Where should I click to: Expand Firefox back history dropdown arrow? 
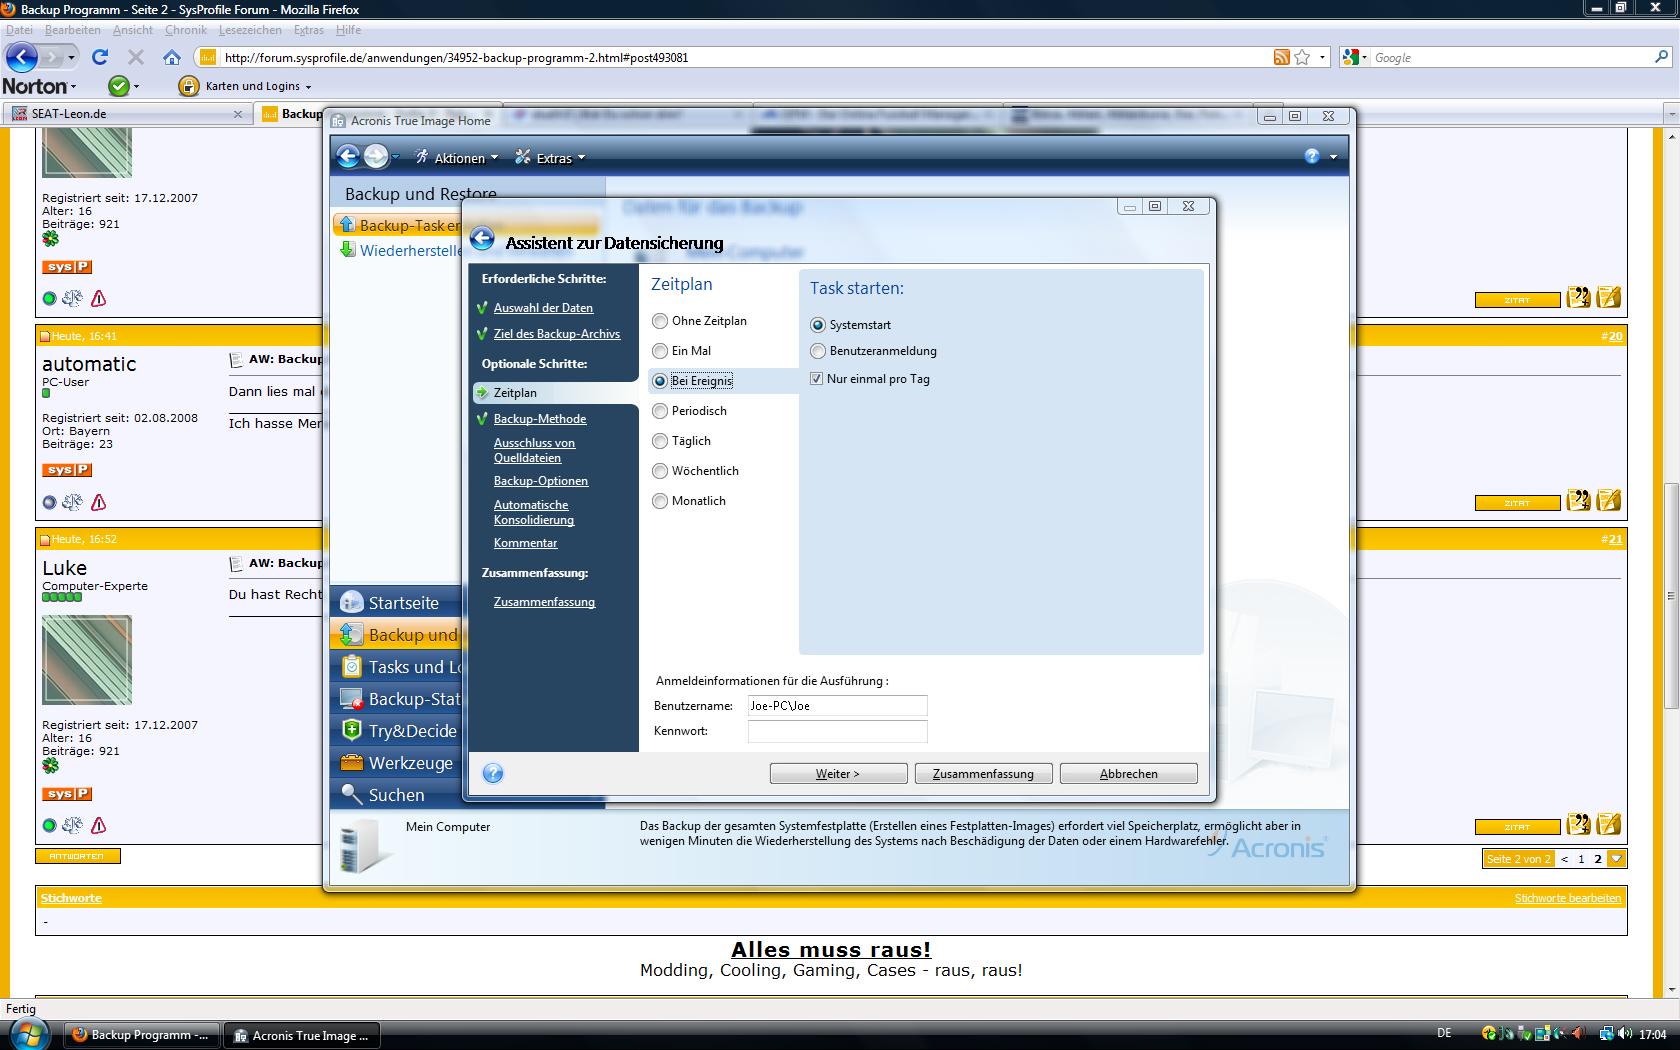coord(71,58)
